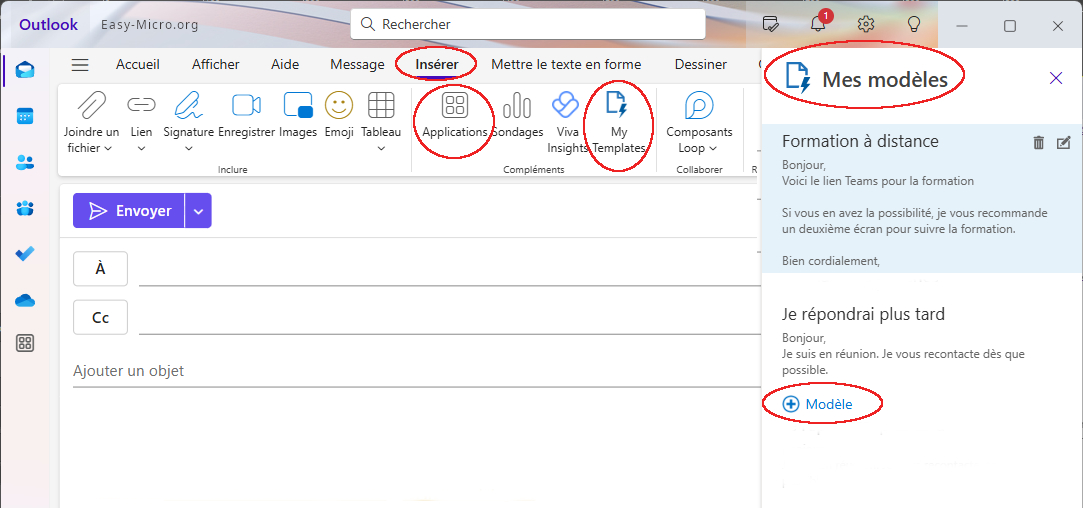This screenshot has width=1083, height=508.
Task: Expand the Tableau dropdown chevron
Action: tap(381, 148)
